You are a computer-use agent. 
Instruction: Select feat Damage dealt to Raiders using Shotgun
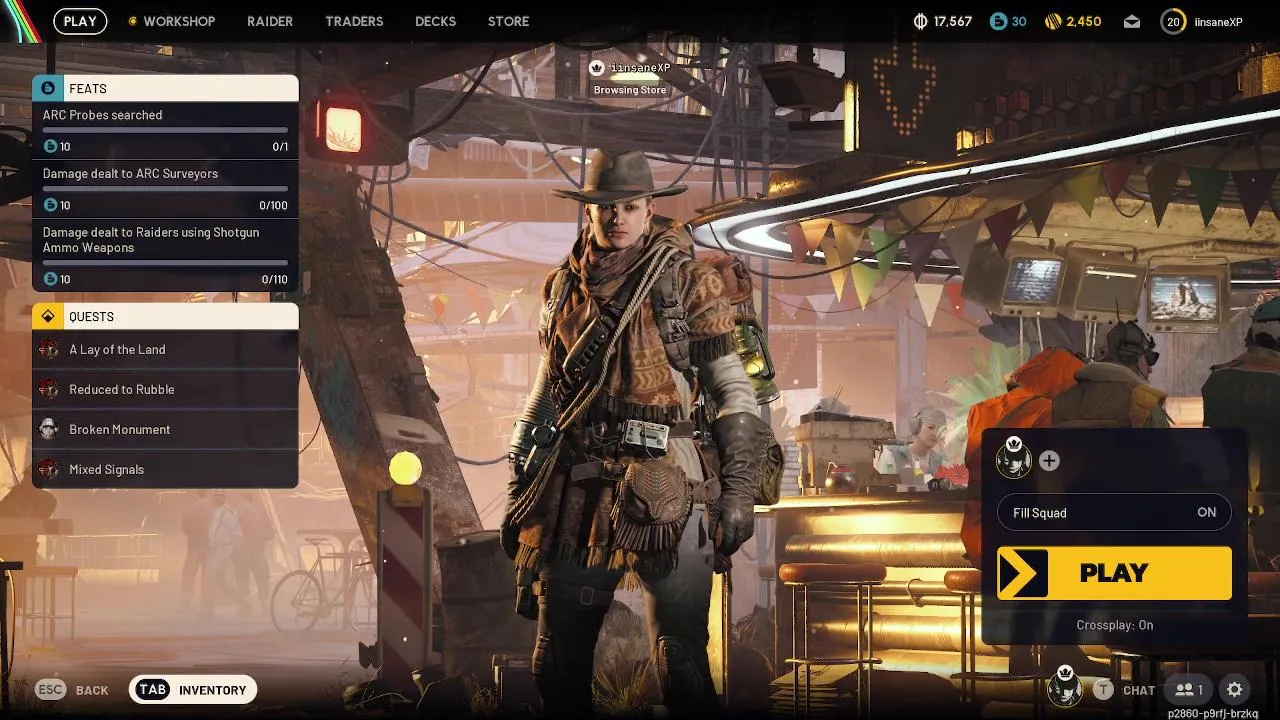click(x=165, y=255)
